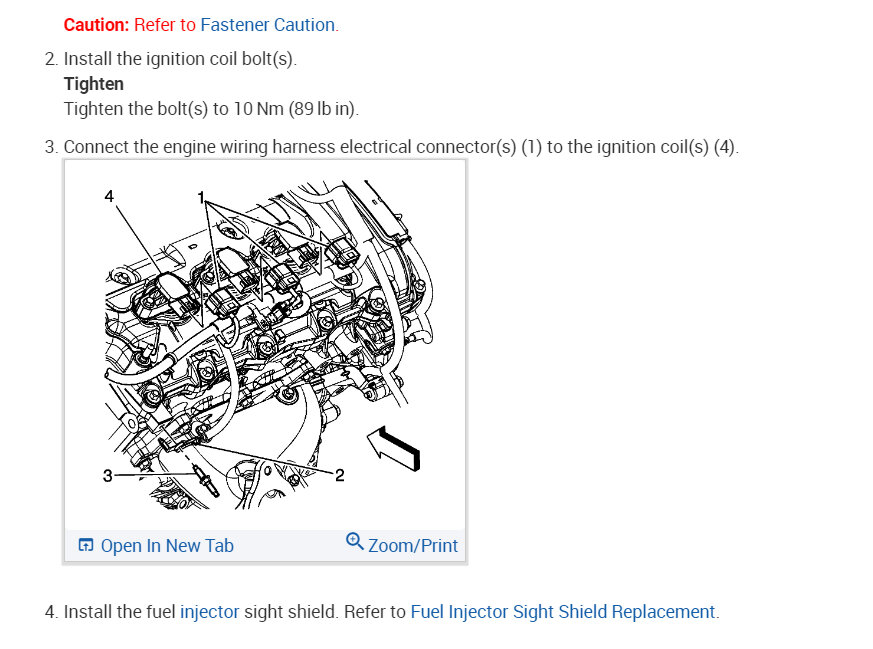The height and width of the screenshot is (649, 873).
Task: Open Fuel Injector Sight Shield Replacement link
Action: pyautogui.click(x=562, y=612)
